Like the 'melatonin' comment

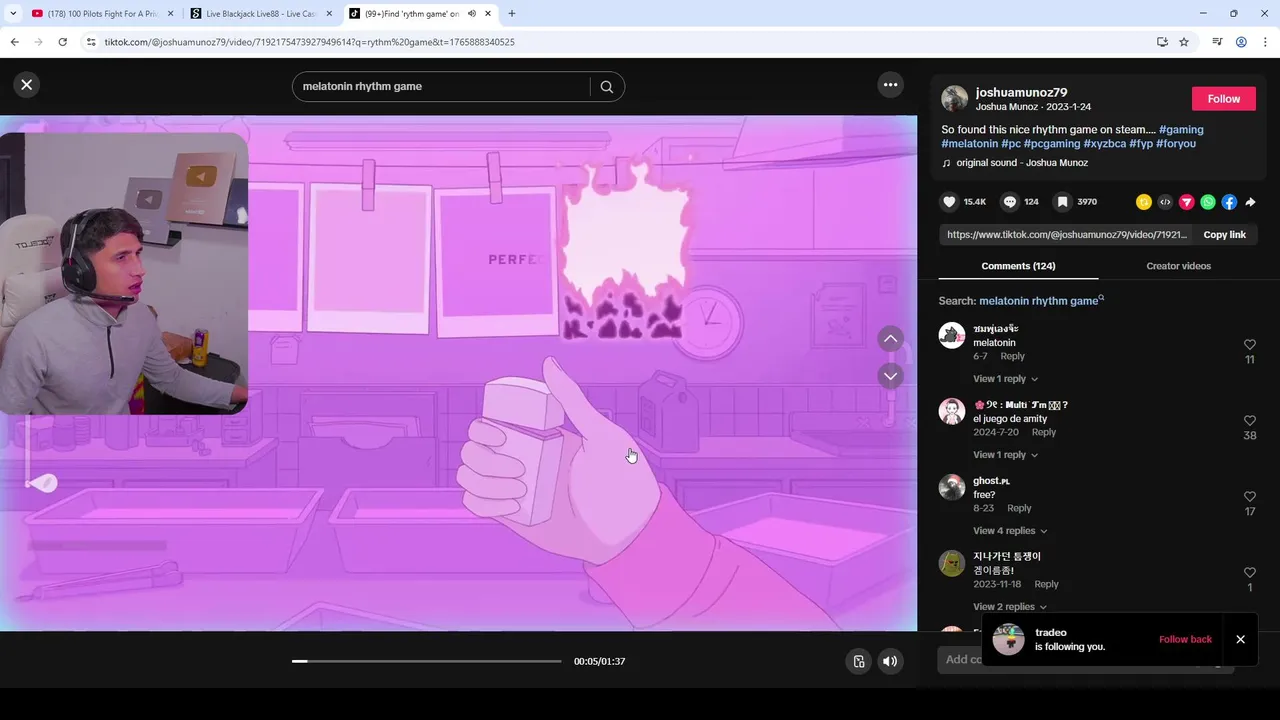1250,344
